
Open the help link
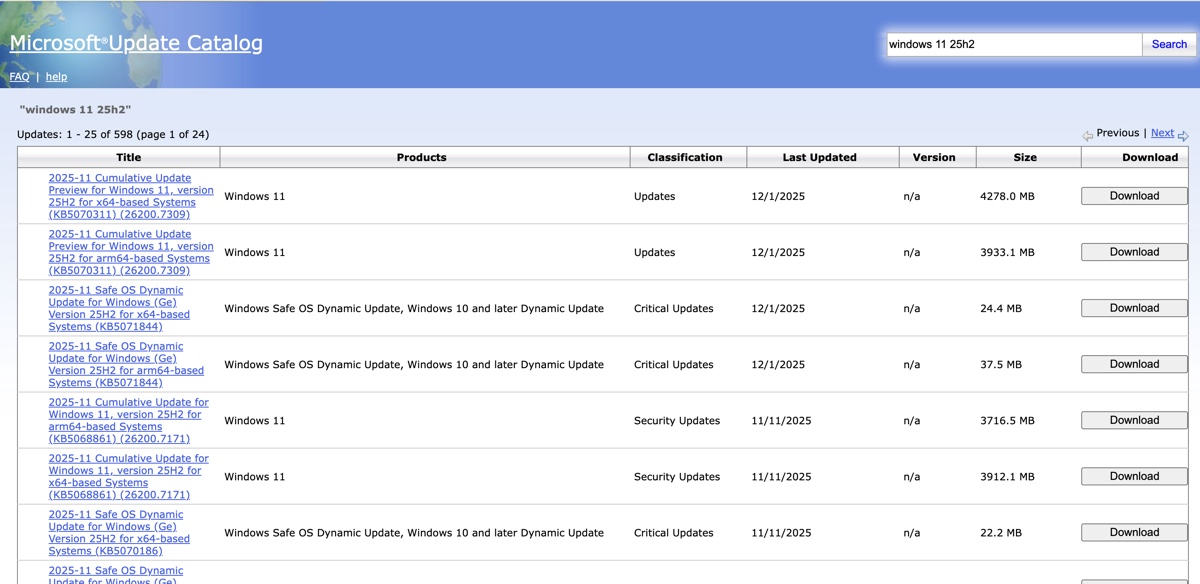point(56,76)
